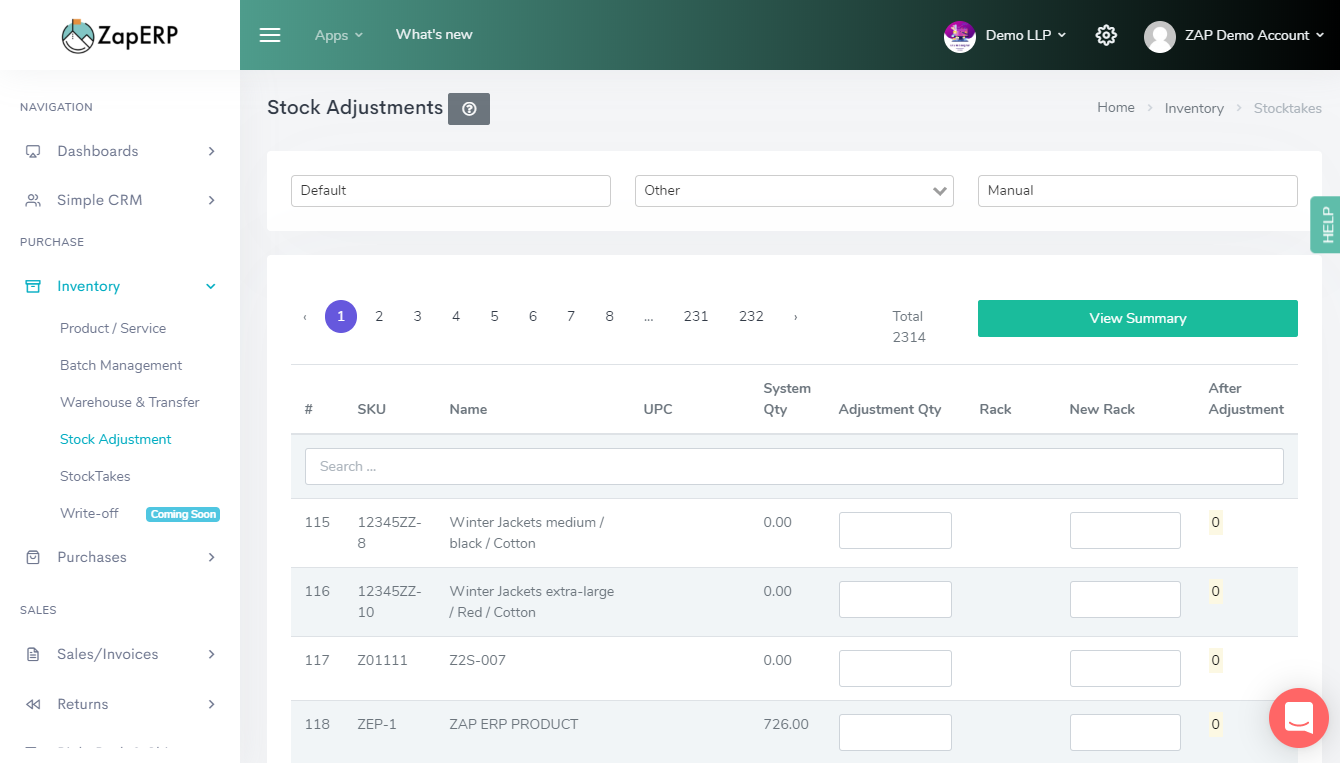Click New Rack for ZAP ERP PRODUCT
This screenshot has width=1340, height=763.
coord(1125,733)
